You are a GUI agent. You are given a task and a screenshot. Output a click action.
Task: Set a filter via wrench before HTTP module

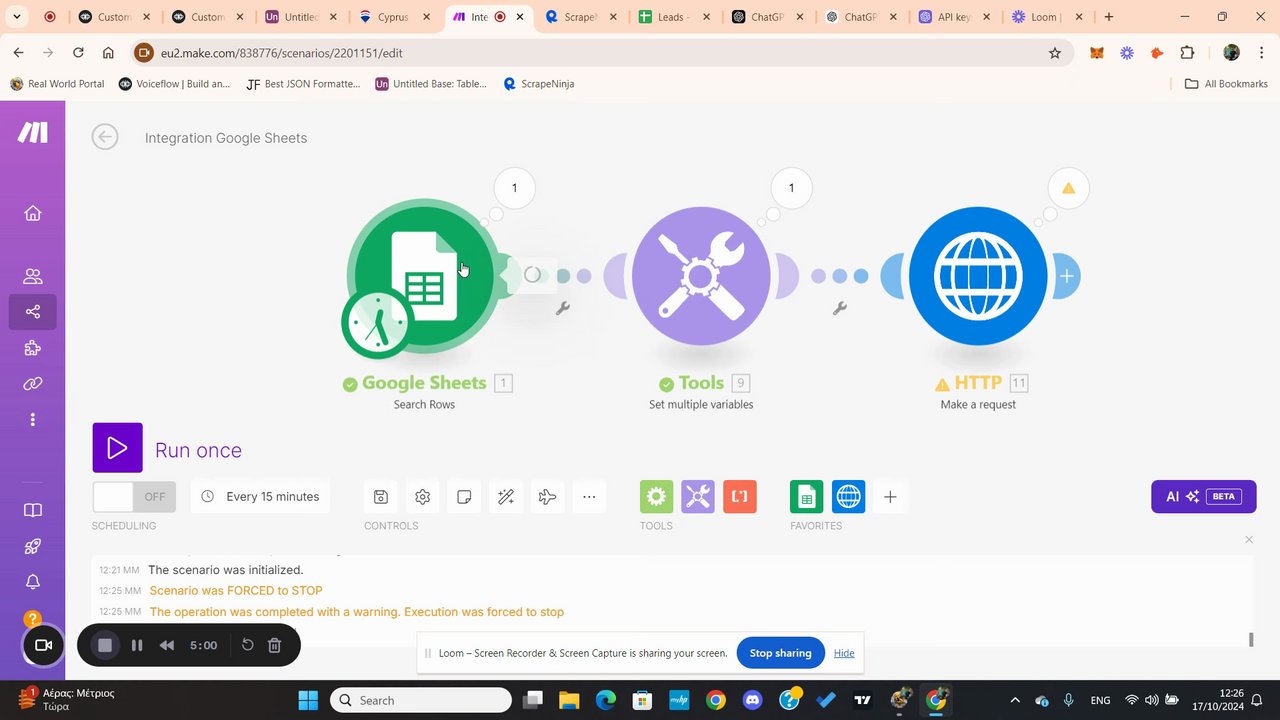coord(840,309)
